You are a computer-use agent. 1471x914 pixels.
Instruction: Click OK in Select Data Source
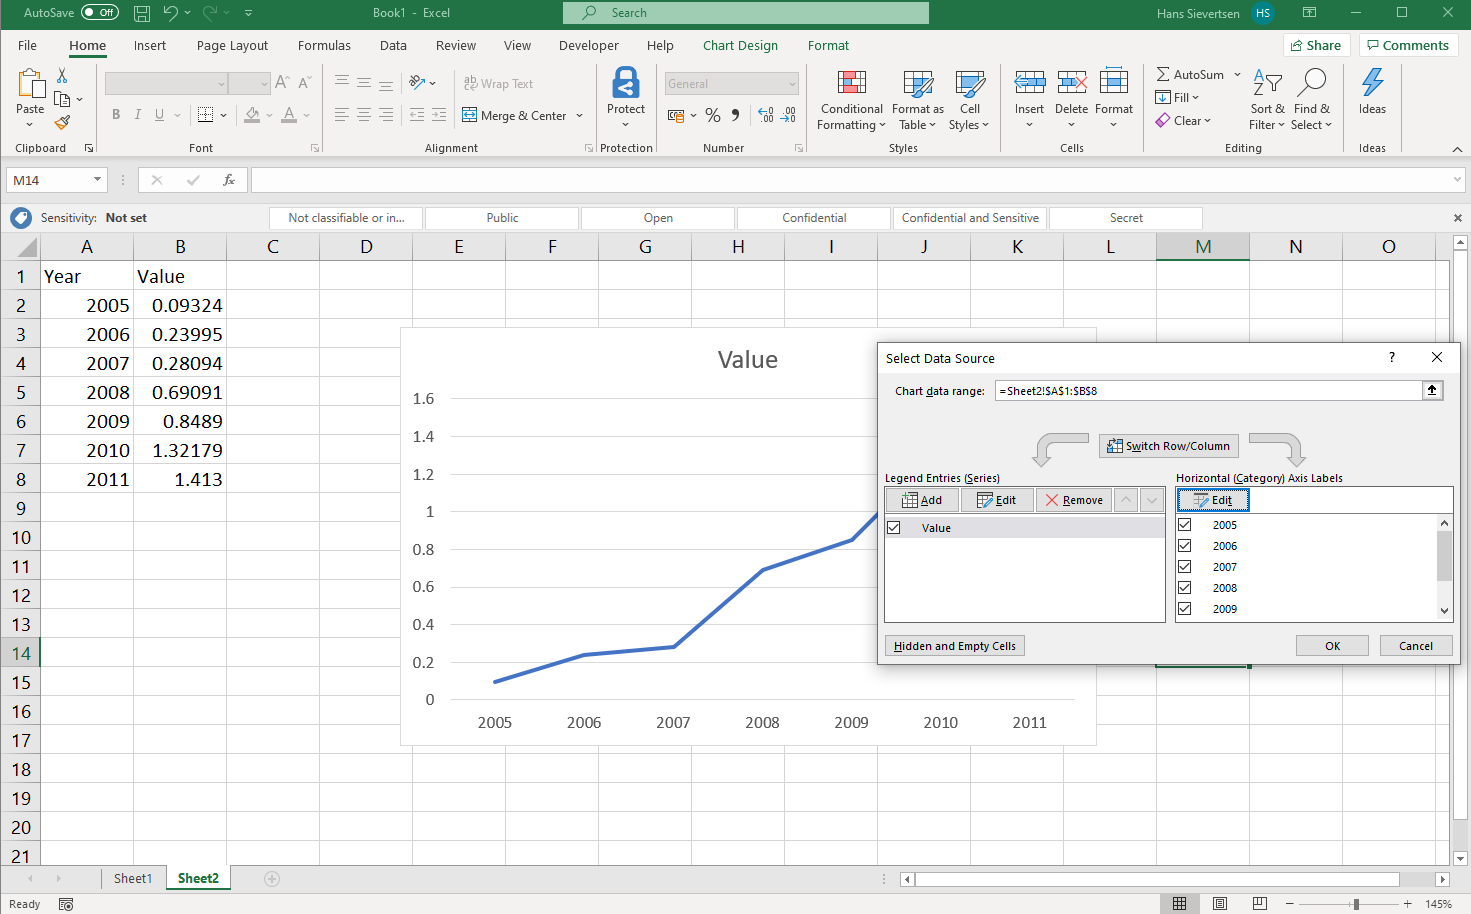point(1332,646)
